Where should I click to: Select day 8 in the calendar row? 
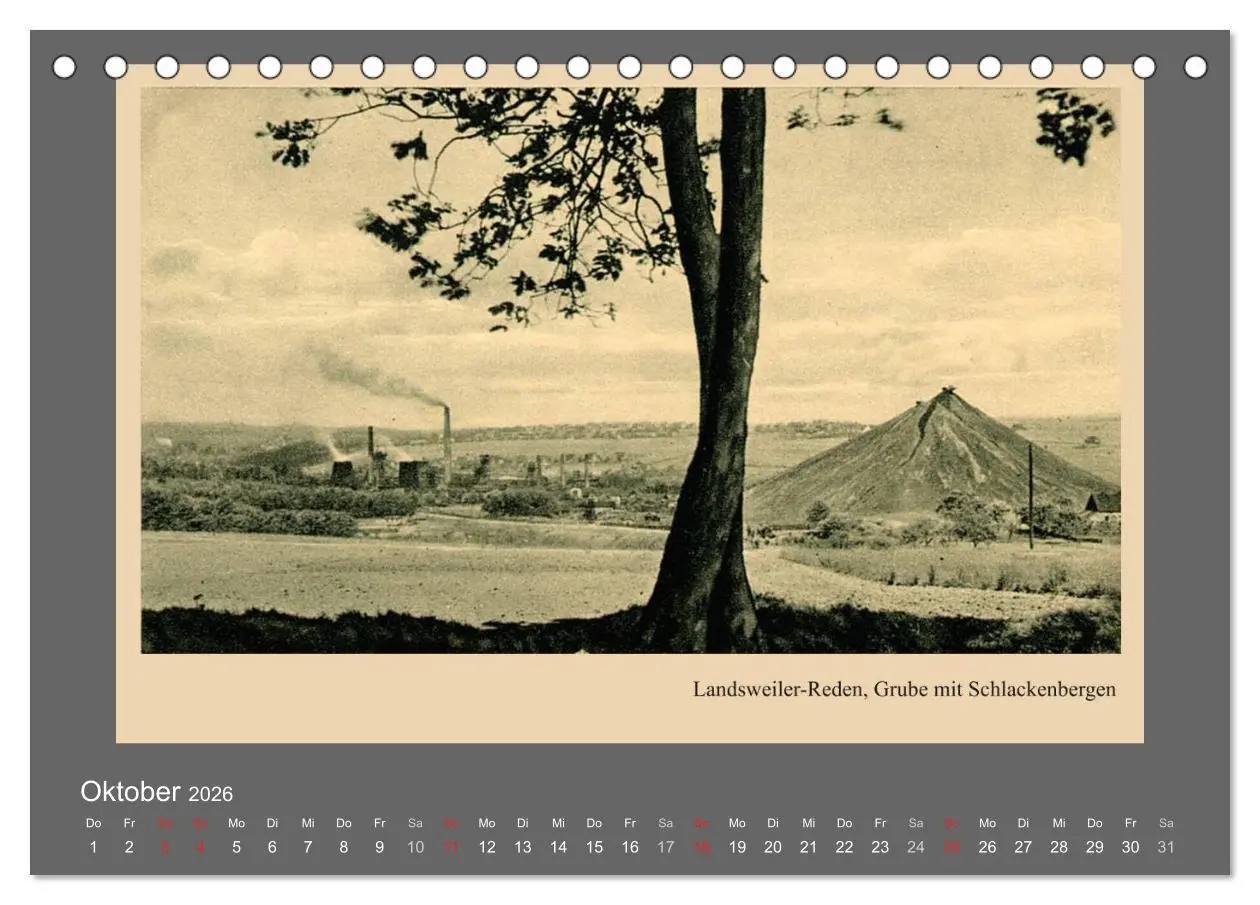click(x=344, y=847)
